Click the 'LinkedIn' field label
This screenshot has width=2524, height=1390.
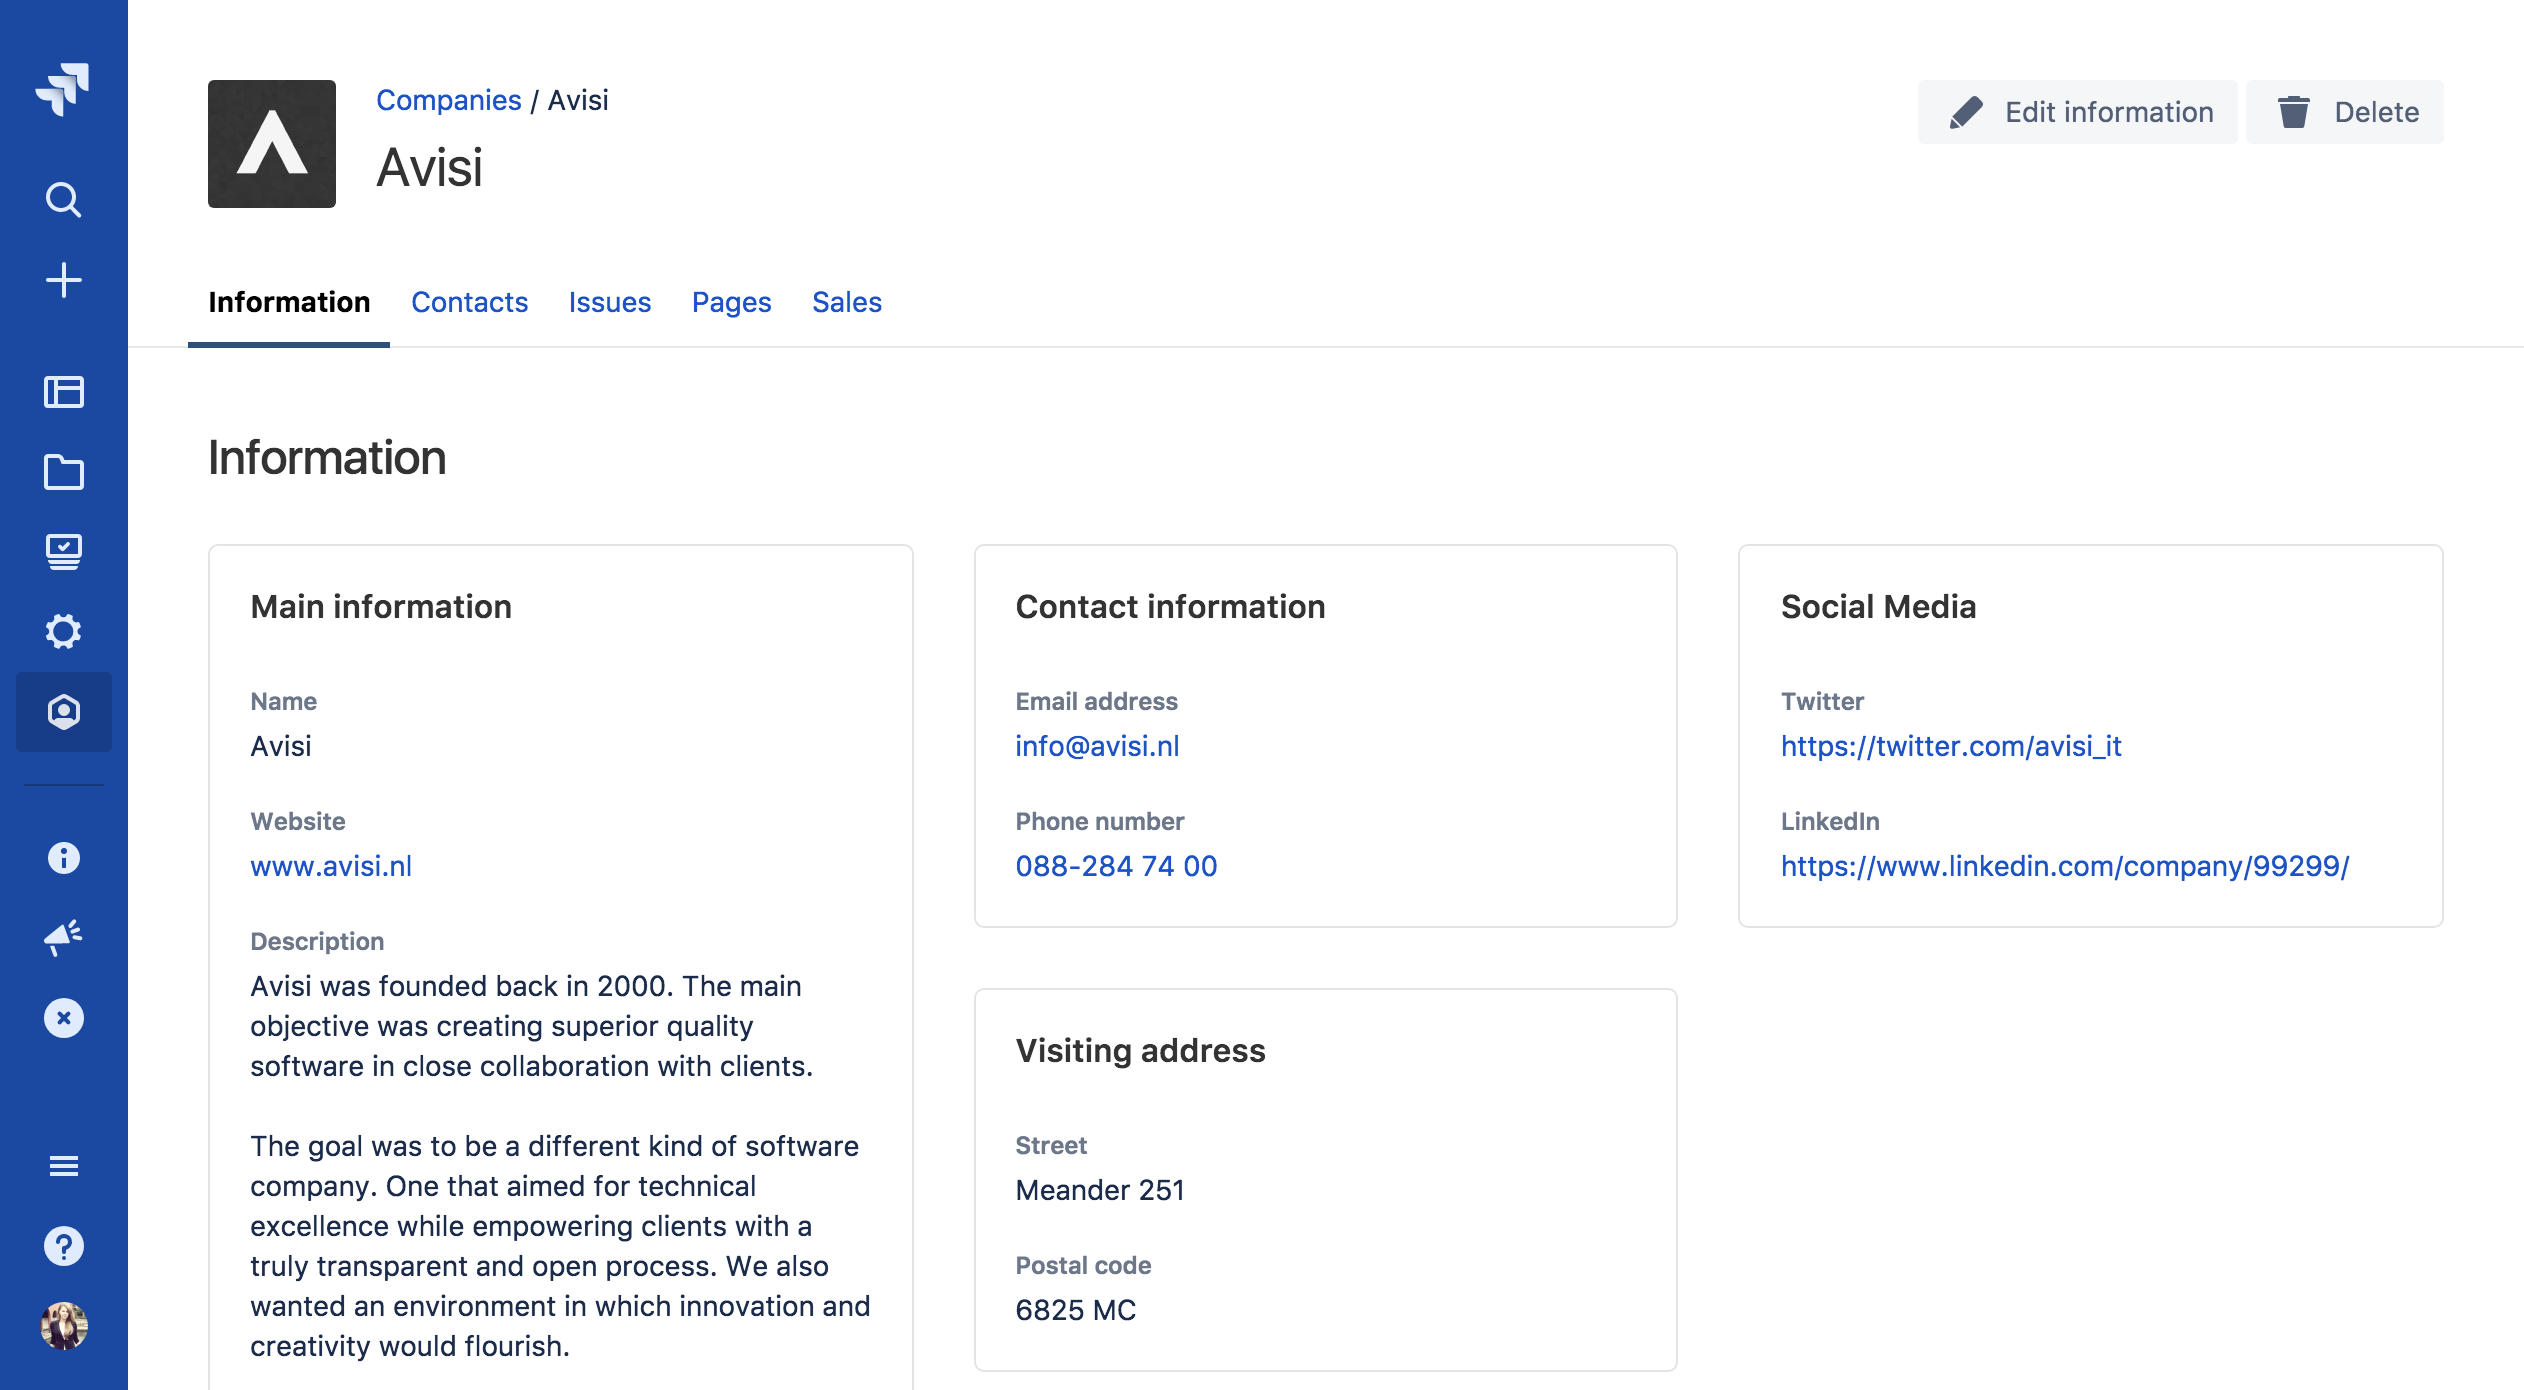(x=1830, y=821)
